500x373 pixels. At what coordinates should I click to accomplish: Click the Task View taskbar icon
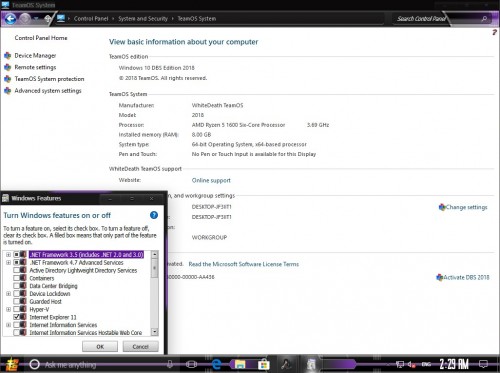(191, 364)
